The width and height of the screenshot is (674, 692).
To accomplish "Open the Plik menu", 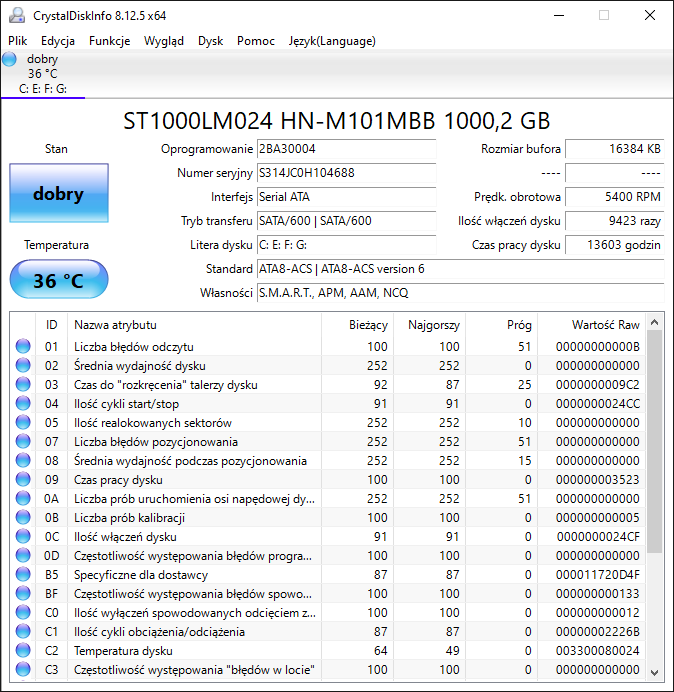I will point(18,41).
